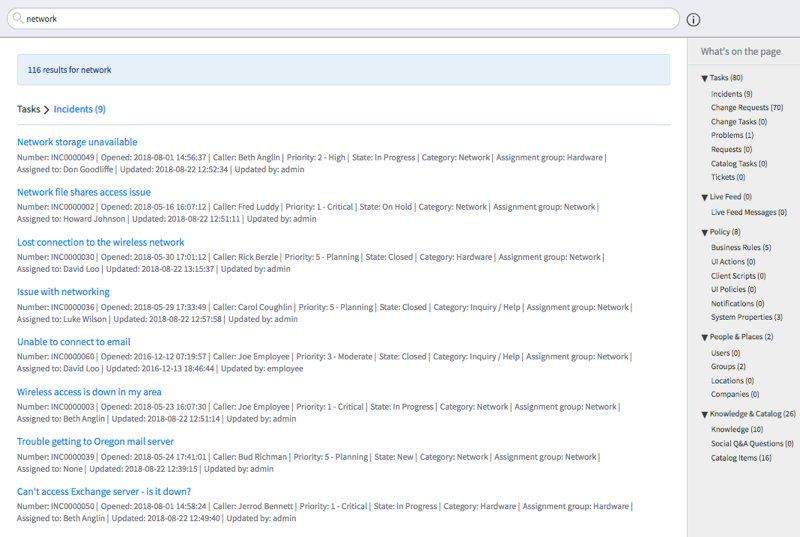The image size is (800, 537).
Task: Select Problems (1) in sidebar
Action: pyautogui.click(x=732, y=135)
